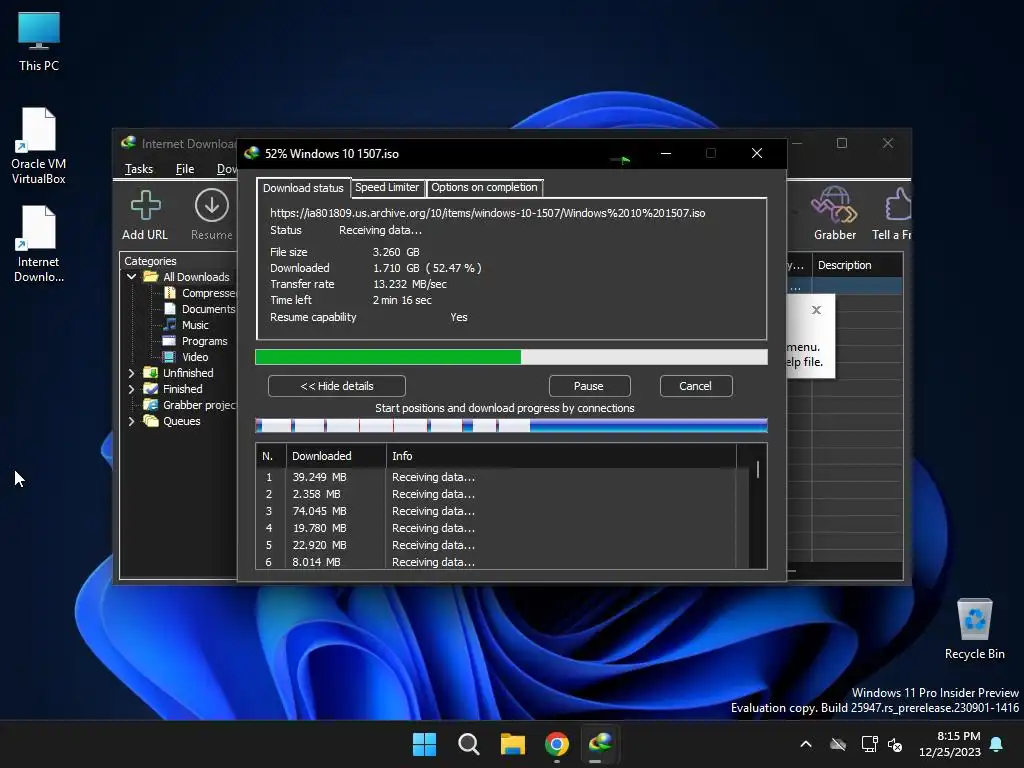Open the Internet Download Manager desktop shortcut
This screenshot has height=768, width=1024.
tap(39, 244)
